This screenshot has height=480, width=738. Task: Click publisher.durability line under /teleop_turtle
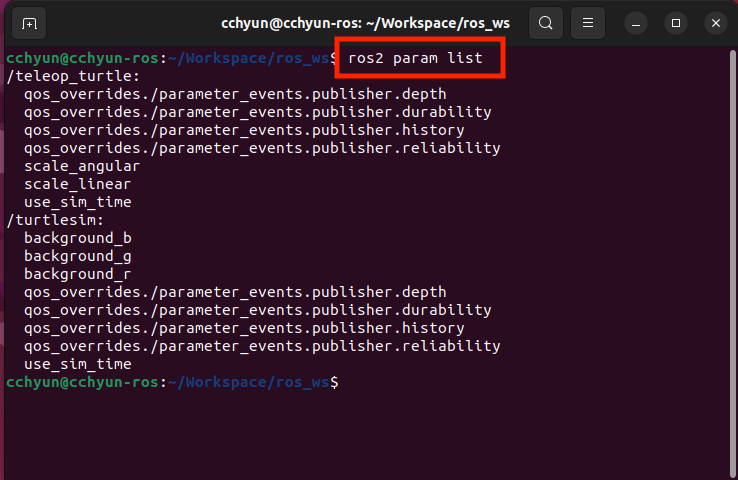pyautogui.click(x=257, y=112)
